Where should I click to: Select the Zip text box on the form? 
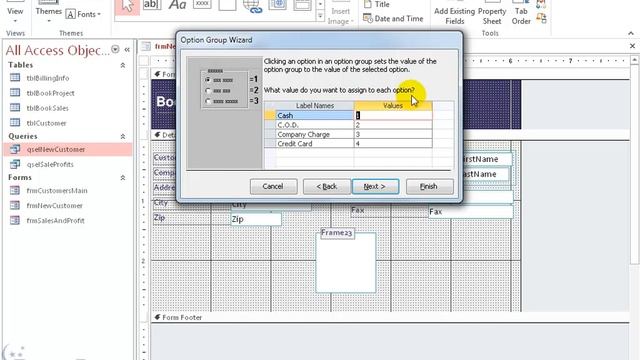click(256, 219)
